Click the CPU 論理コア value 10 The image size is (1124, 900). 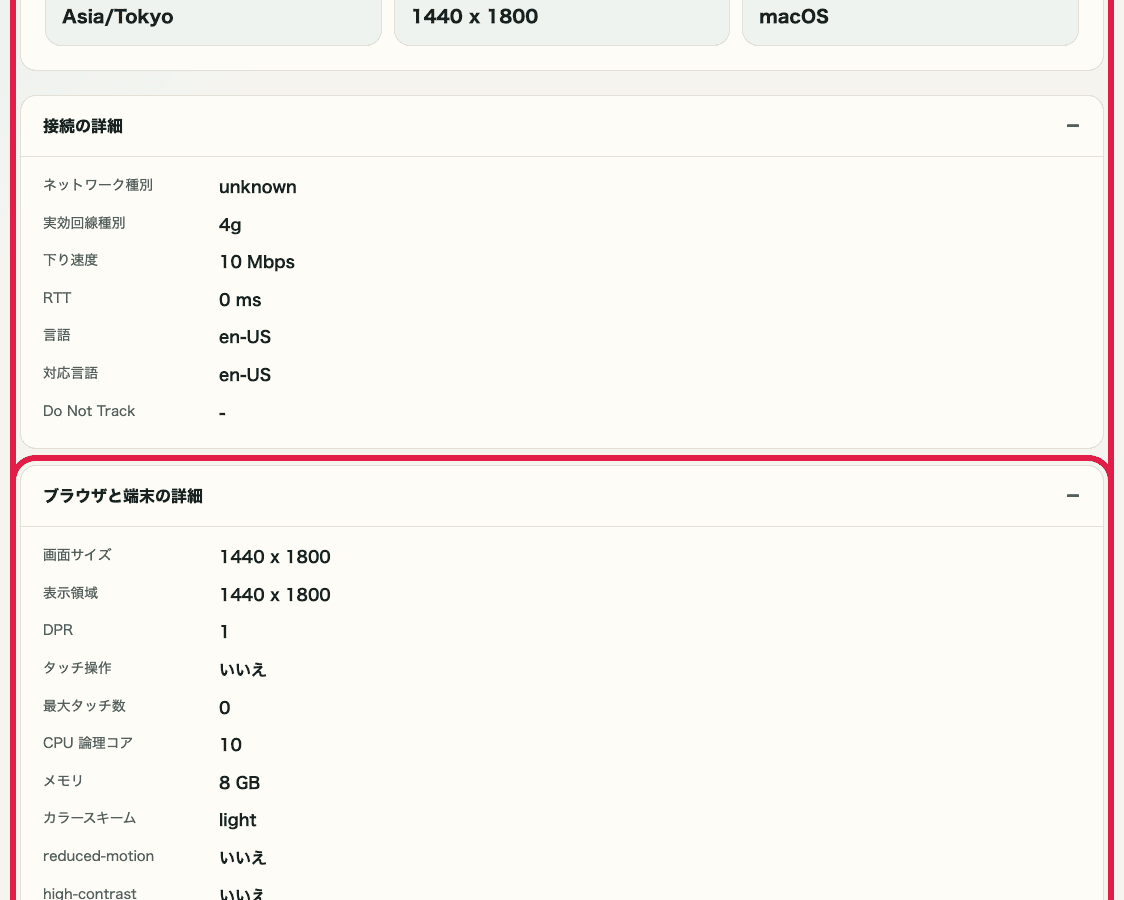click(230, 745)
